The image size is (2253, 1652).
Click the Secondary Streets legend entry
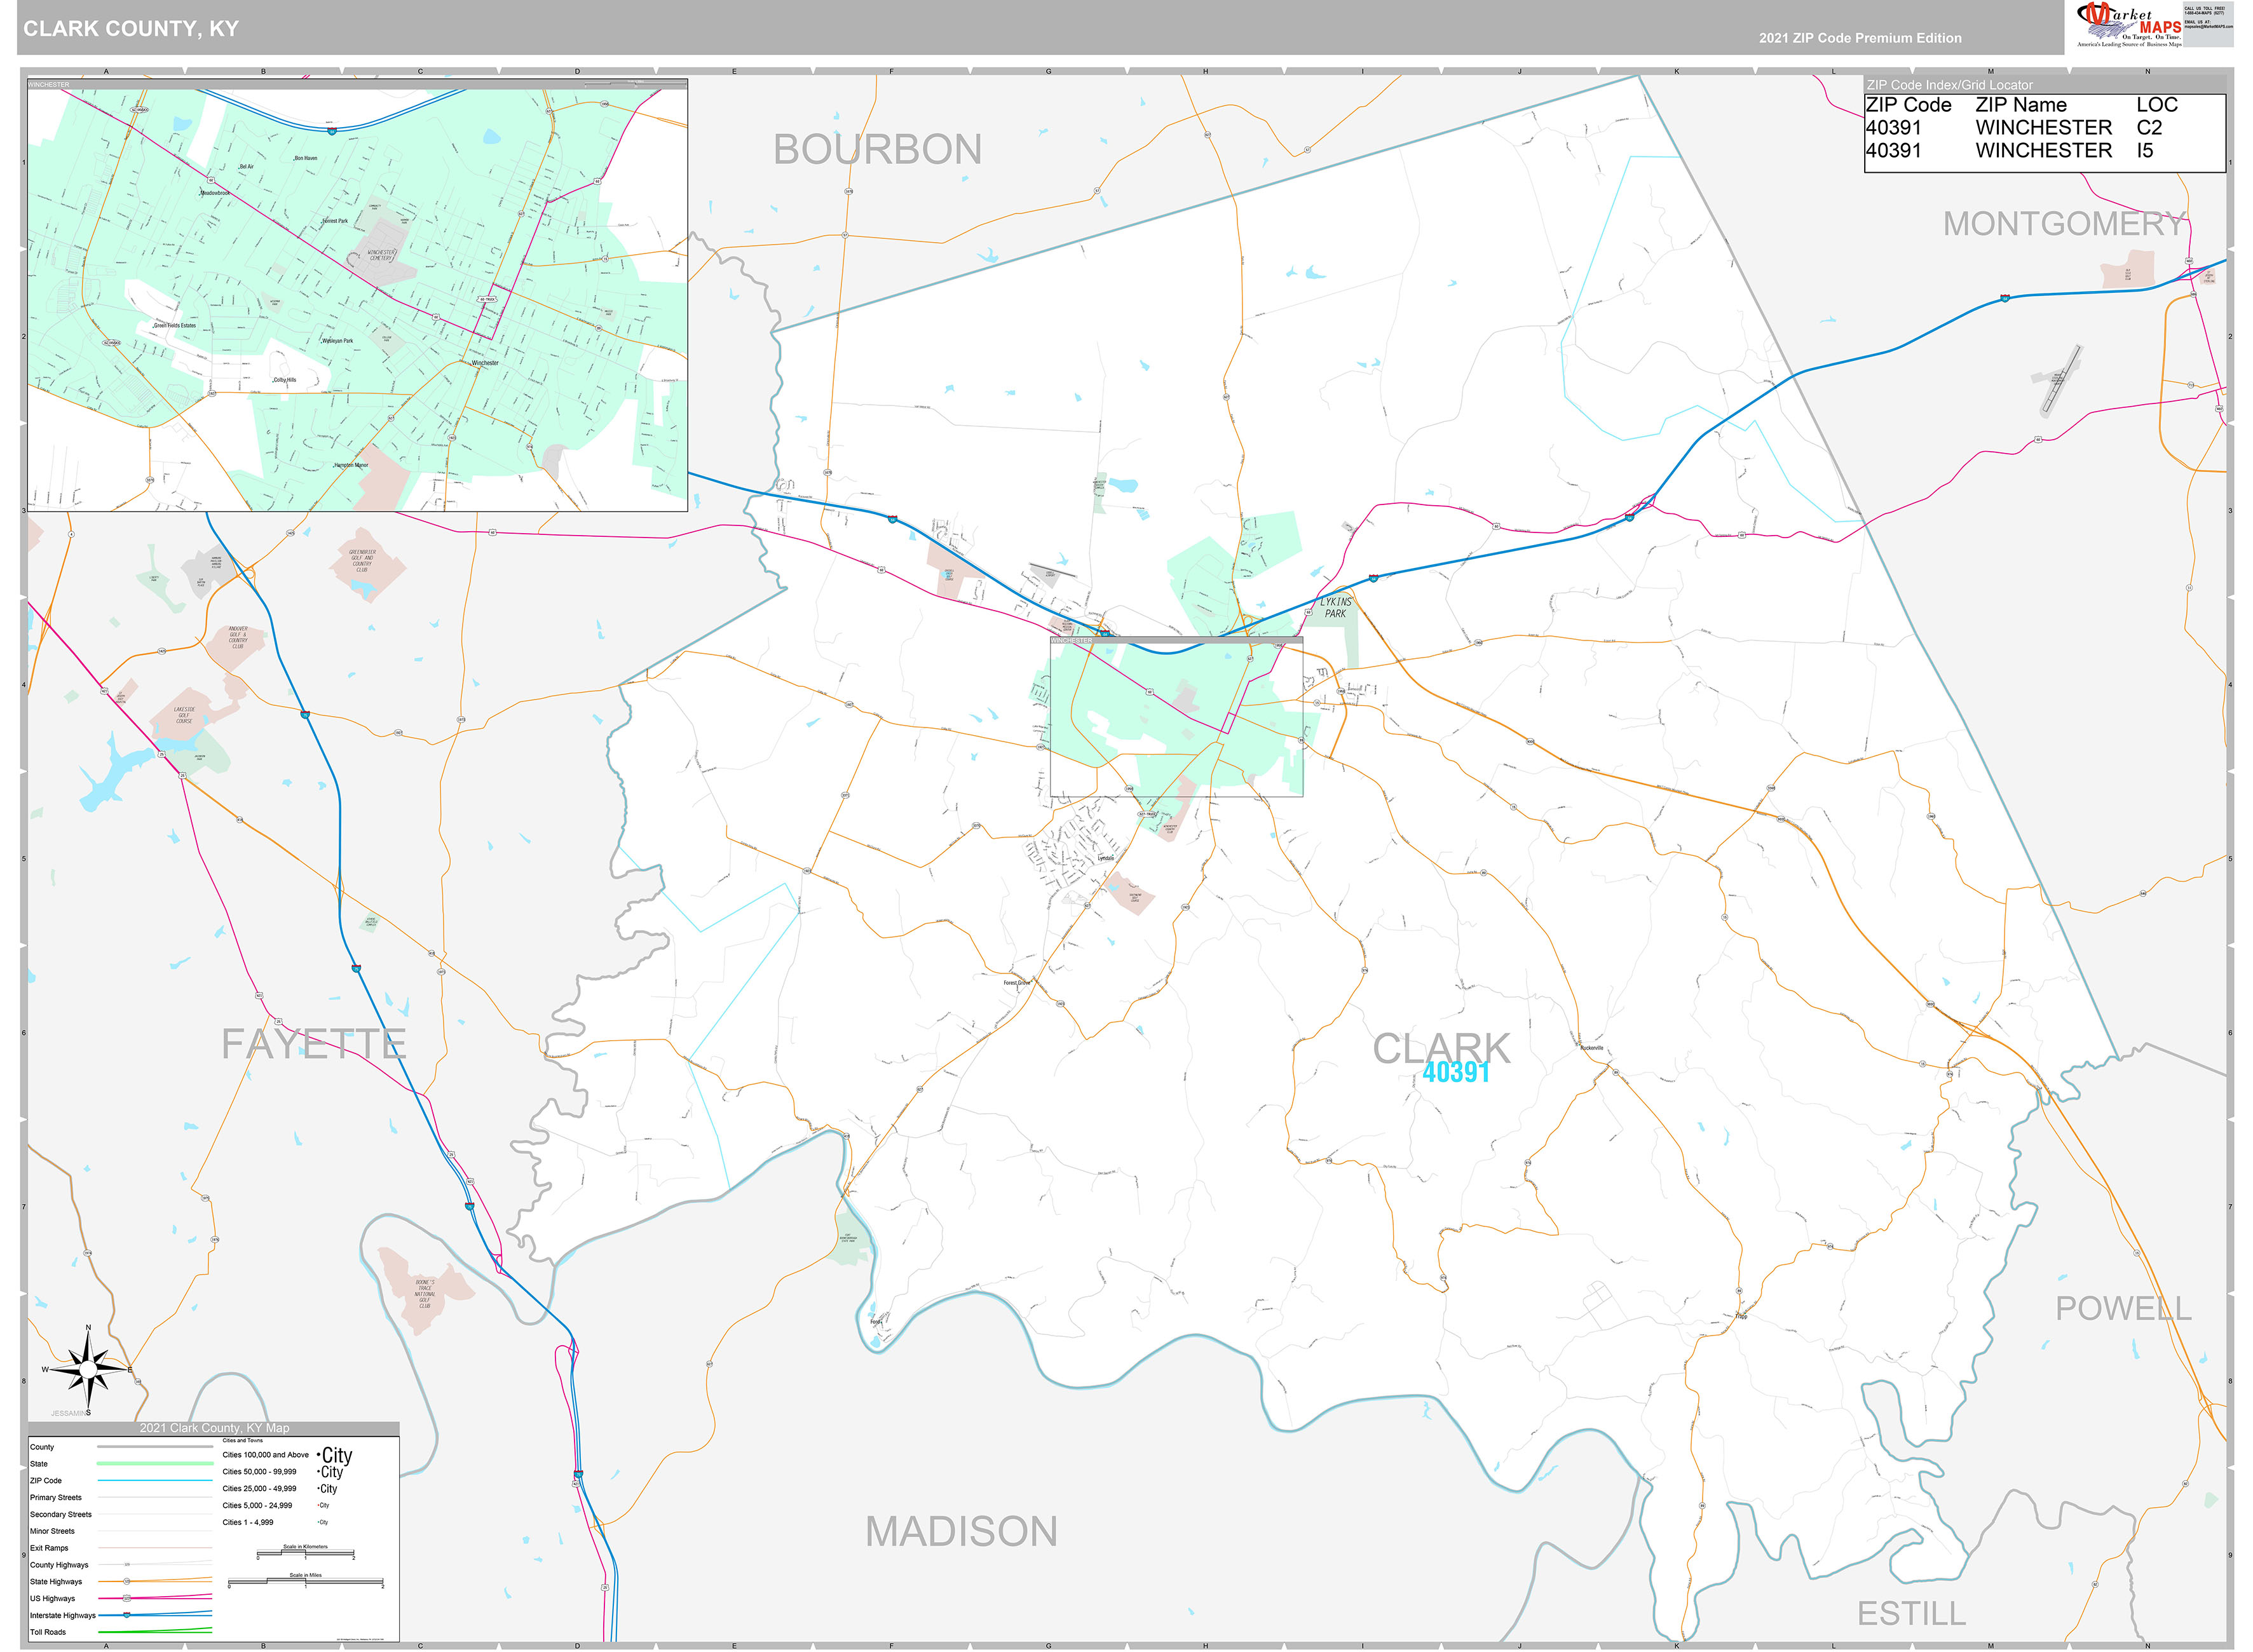(x=60, y=1514)
